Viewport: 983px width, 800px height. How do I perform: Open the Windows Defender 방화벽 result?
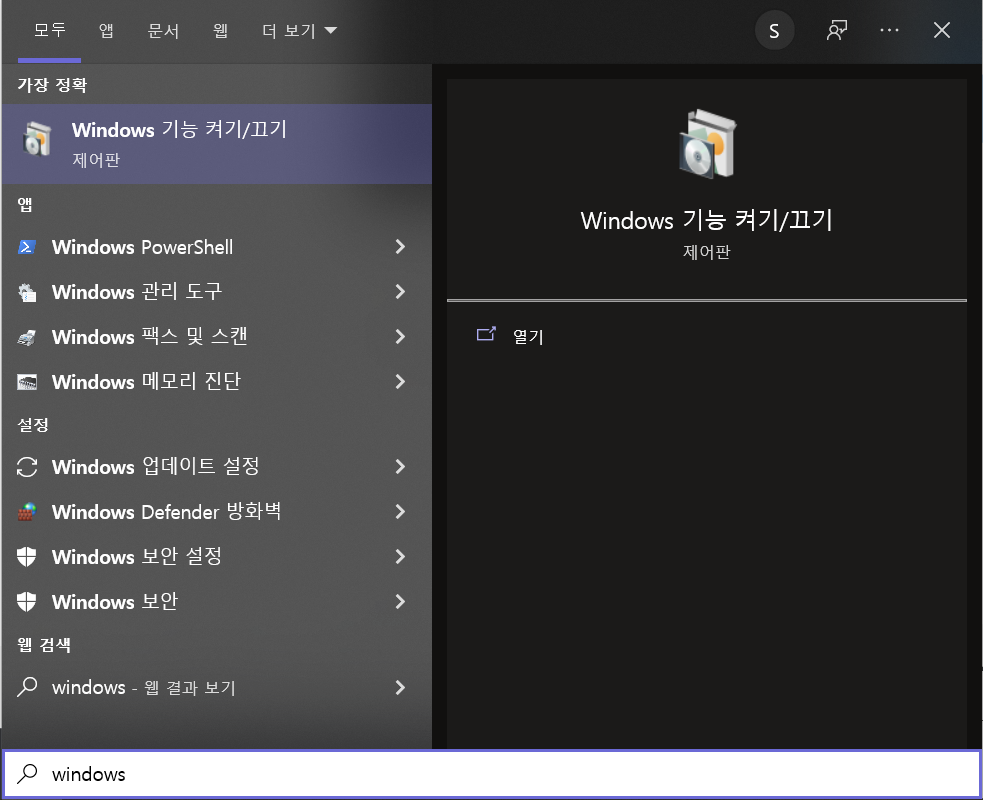click(x=217, y=512)
